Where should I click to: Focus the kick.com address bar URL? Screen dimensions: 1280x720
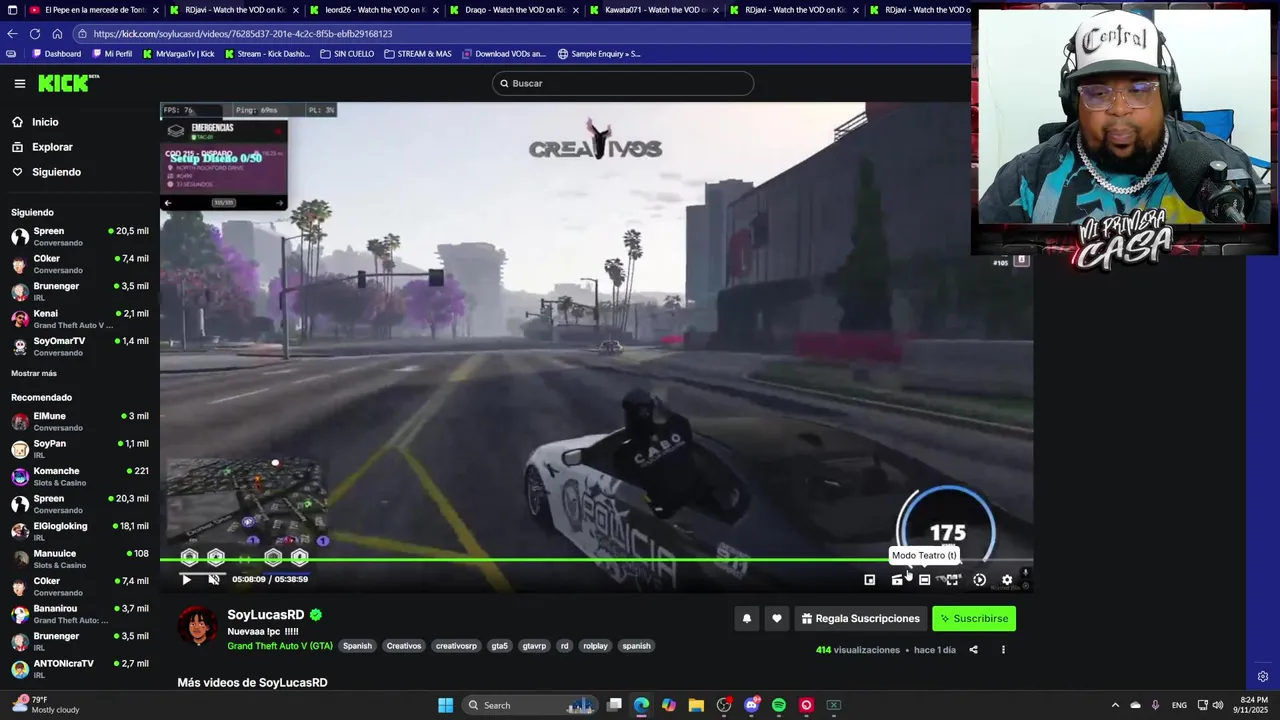[243, 34]
